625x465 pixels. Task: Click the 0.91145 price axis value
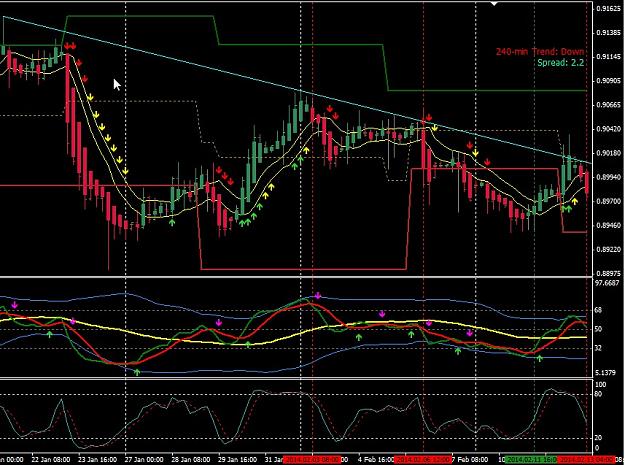pyautogui.click(x=608, y=57)
